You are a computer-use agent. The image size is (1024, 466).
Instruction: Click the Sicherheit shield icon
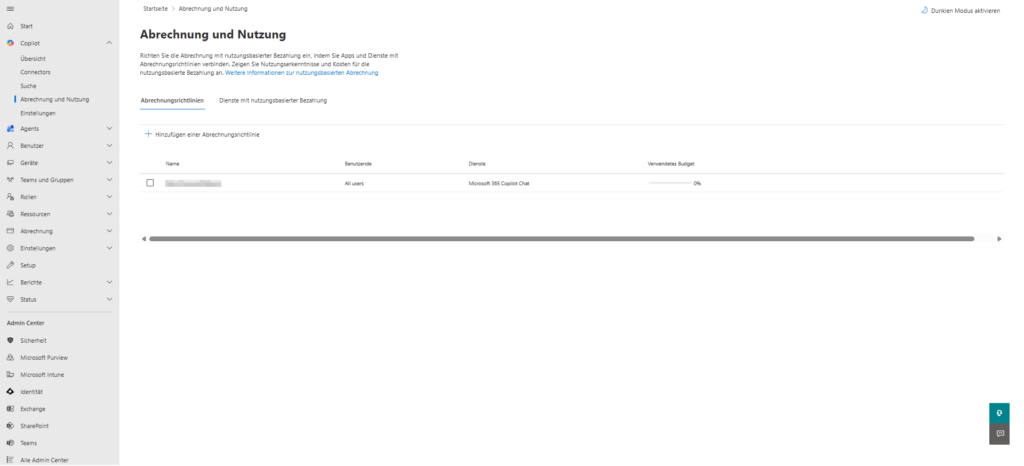(10, 340)
